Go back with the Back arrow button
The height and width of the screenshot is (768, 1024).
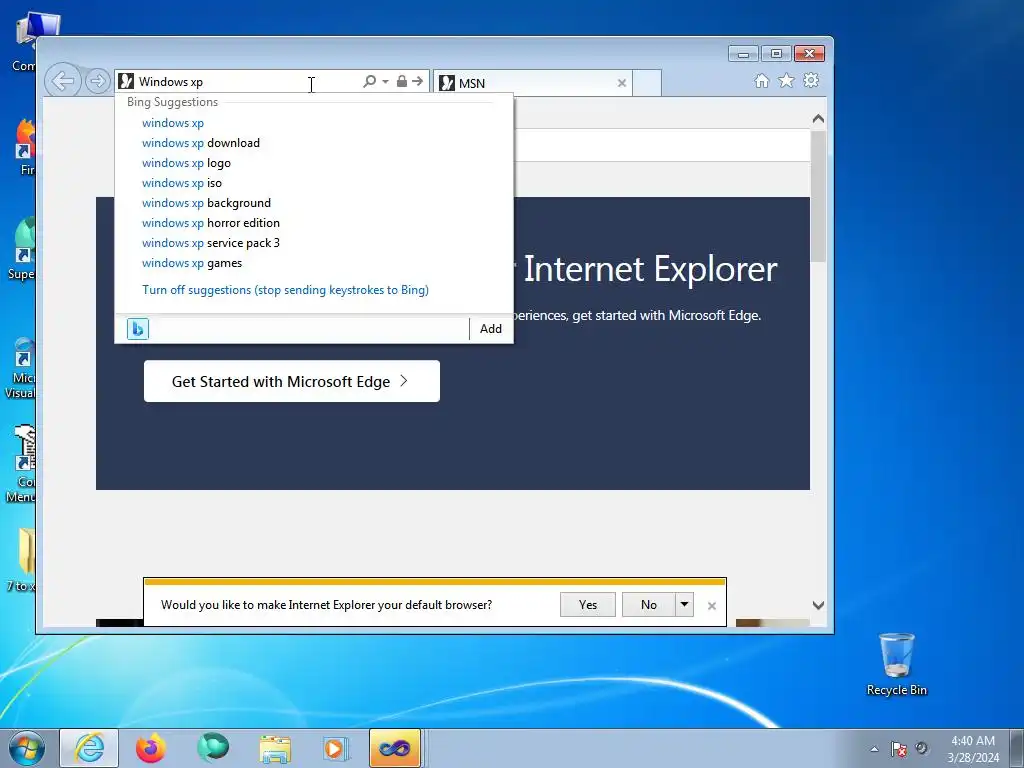tap(63, 81)
